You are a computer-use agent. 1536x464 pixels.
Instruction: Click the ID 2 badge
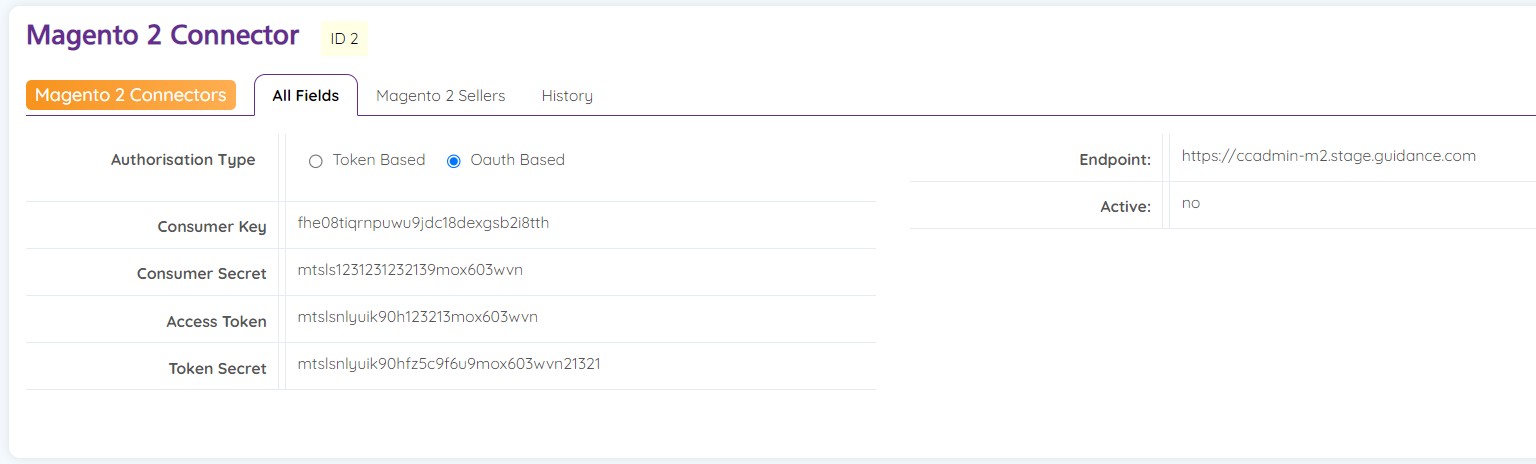[344, 39]
